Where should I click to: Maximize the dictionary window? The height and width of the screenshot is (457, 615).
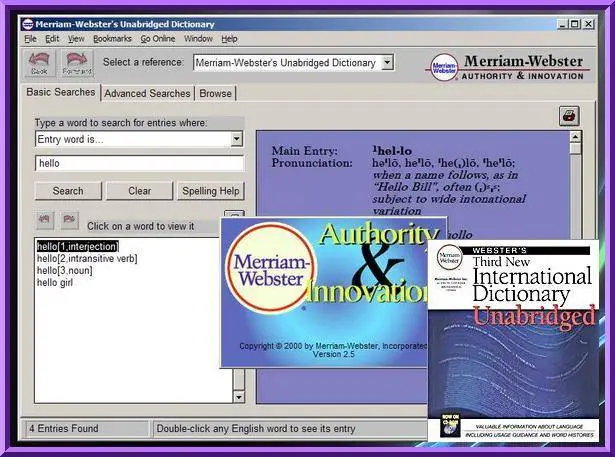(575, 24)
